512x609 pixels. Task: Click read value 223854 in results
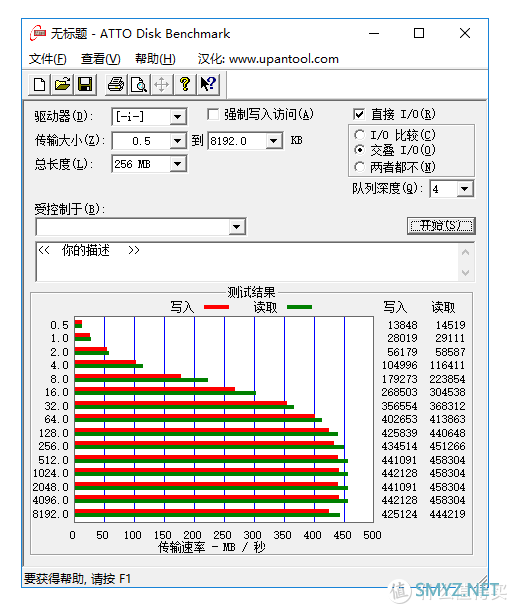click(448, 379)
